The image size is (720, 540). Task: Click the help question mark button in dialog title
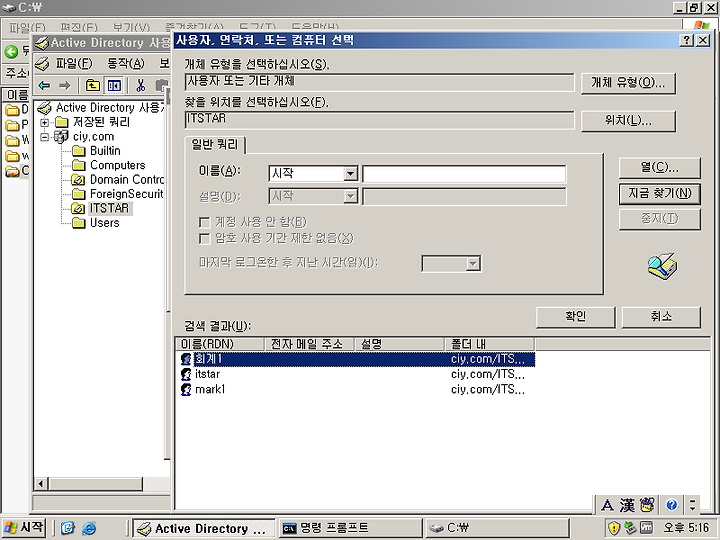point(686,40)
